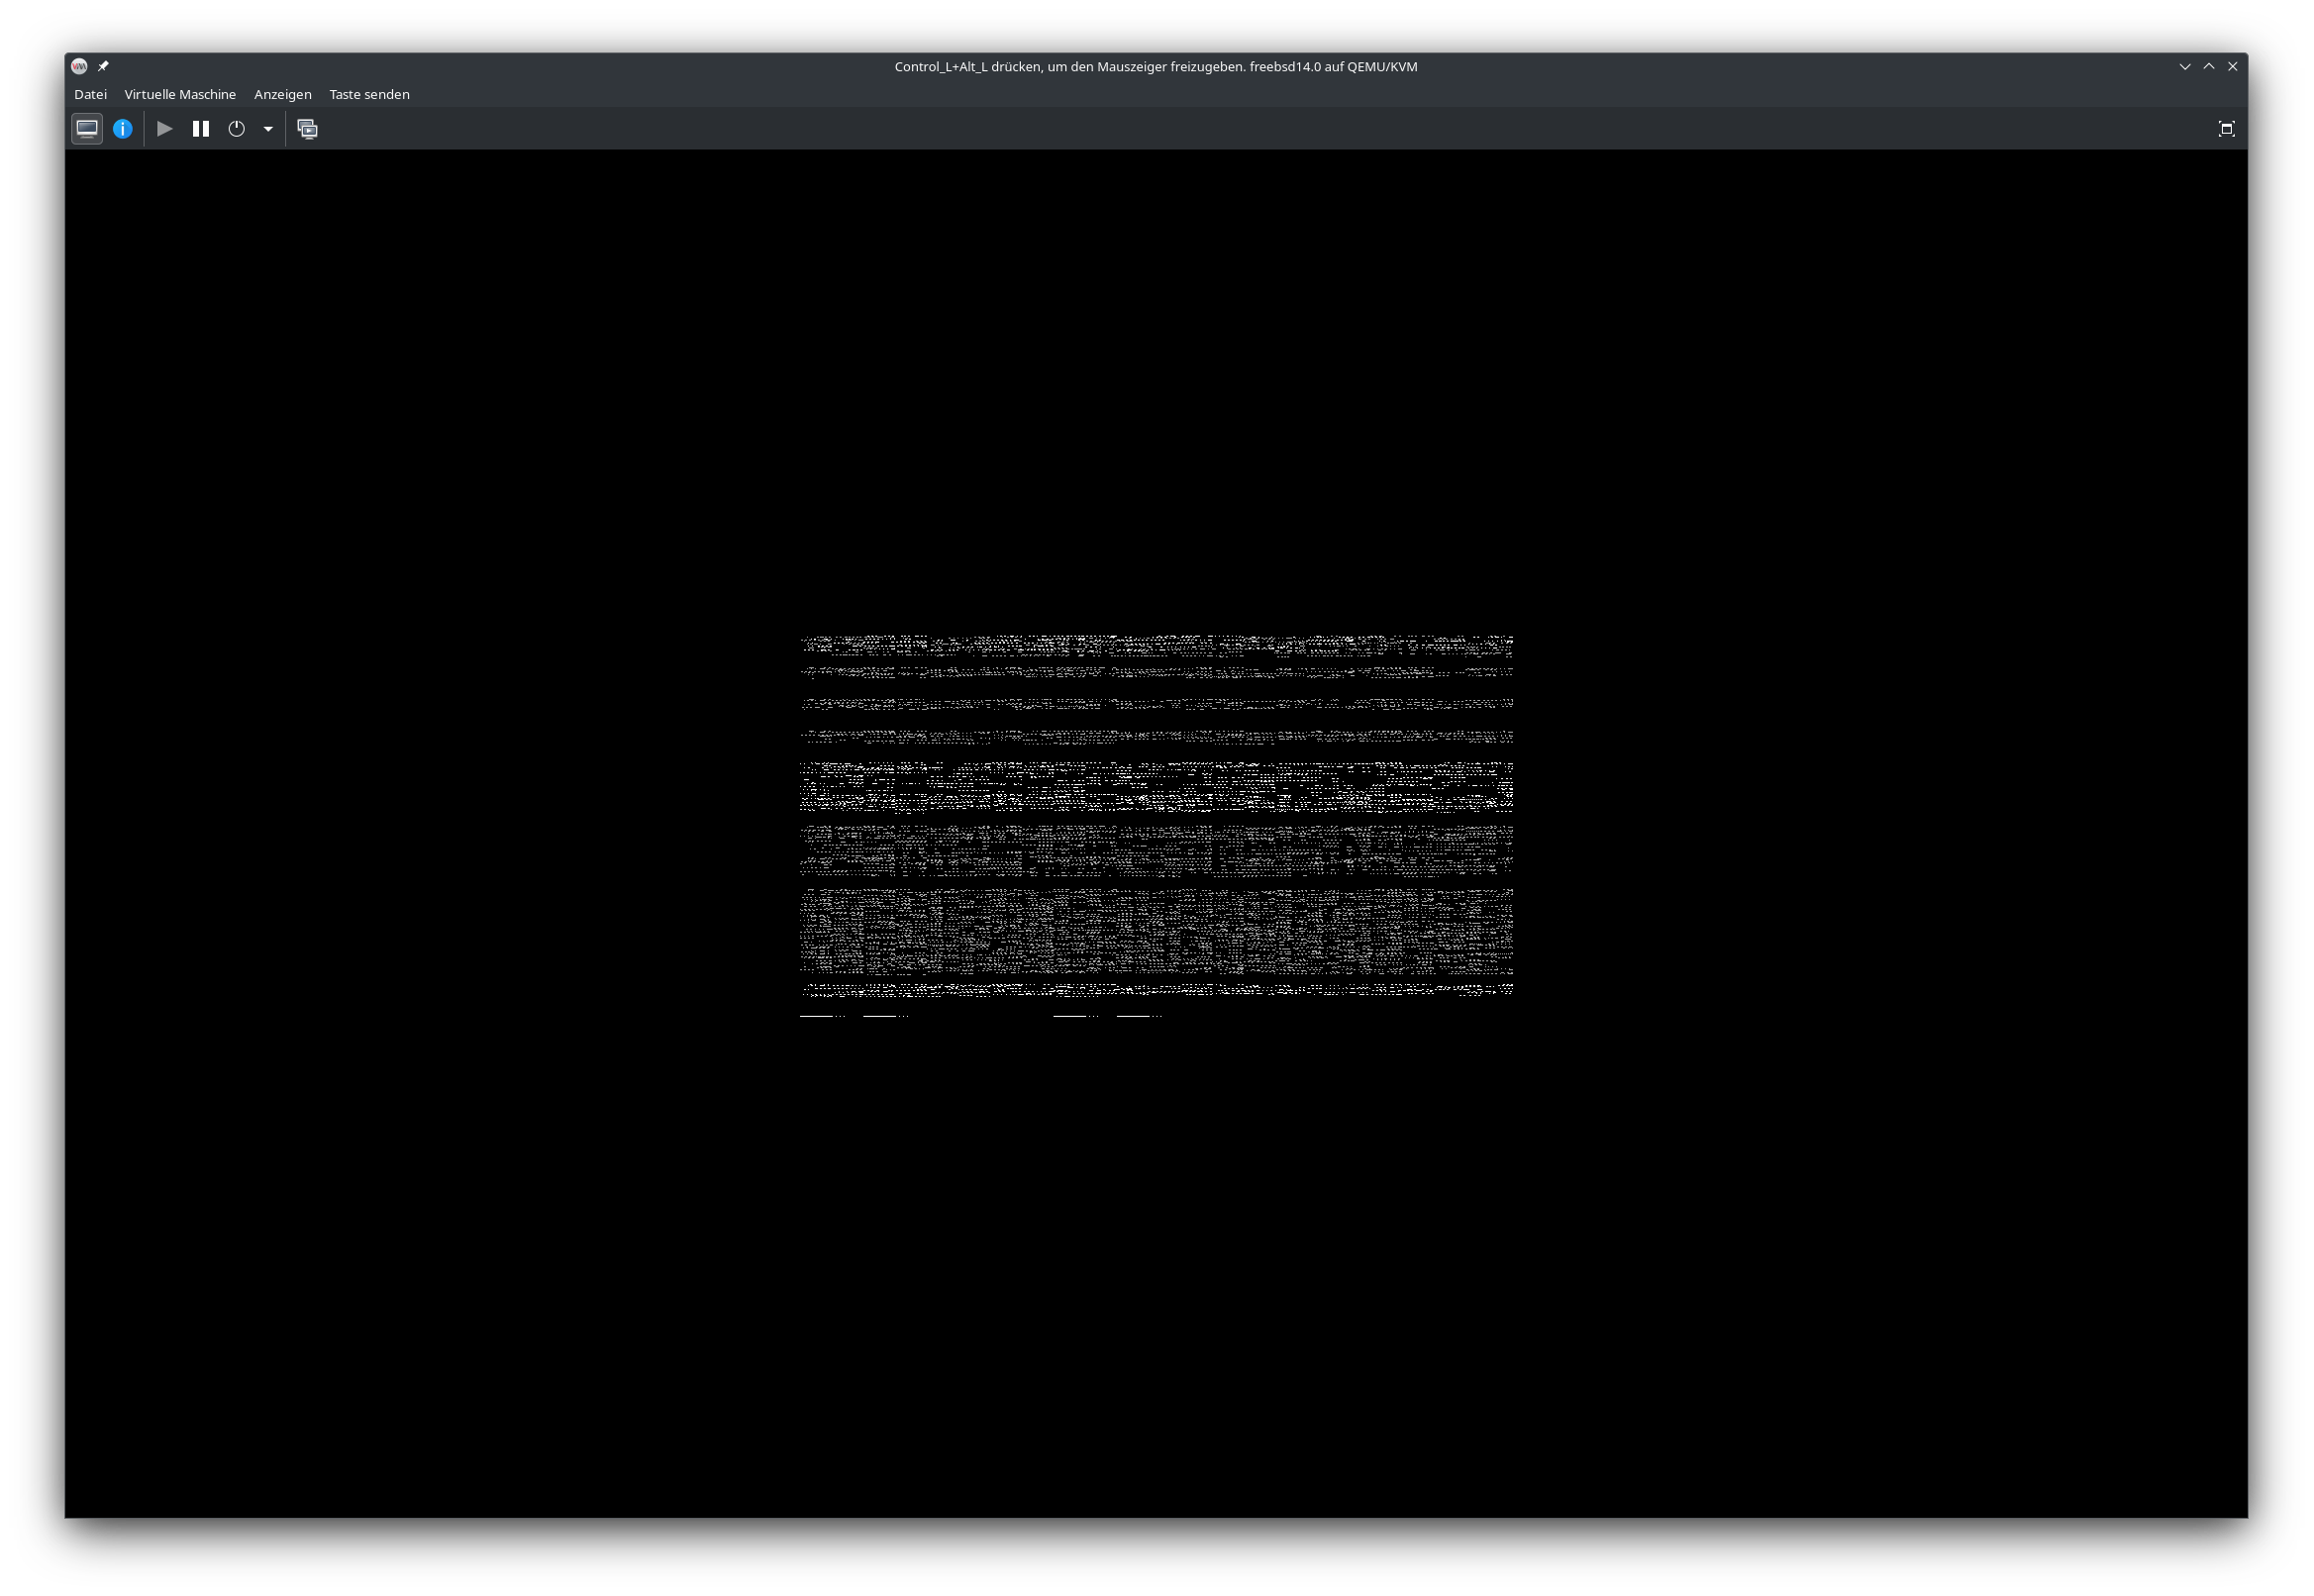Open the Virtuelle Maschine menu
Screen dimensions: 2314x1596
(180, 94)
